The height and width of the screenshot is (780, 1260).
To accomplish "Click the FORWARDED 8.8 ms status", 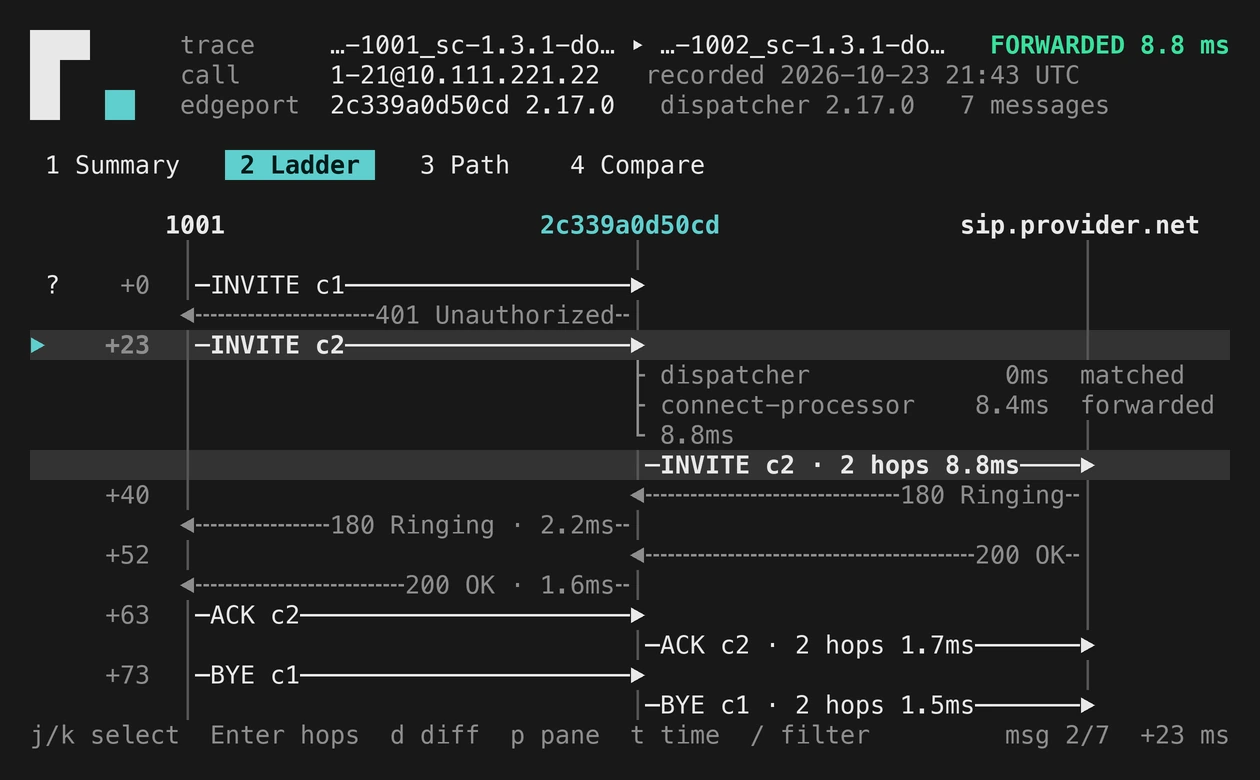I will pos(1110,45).
